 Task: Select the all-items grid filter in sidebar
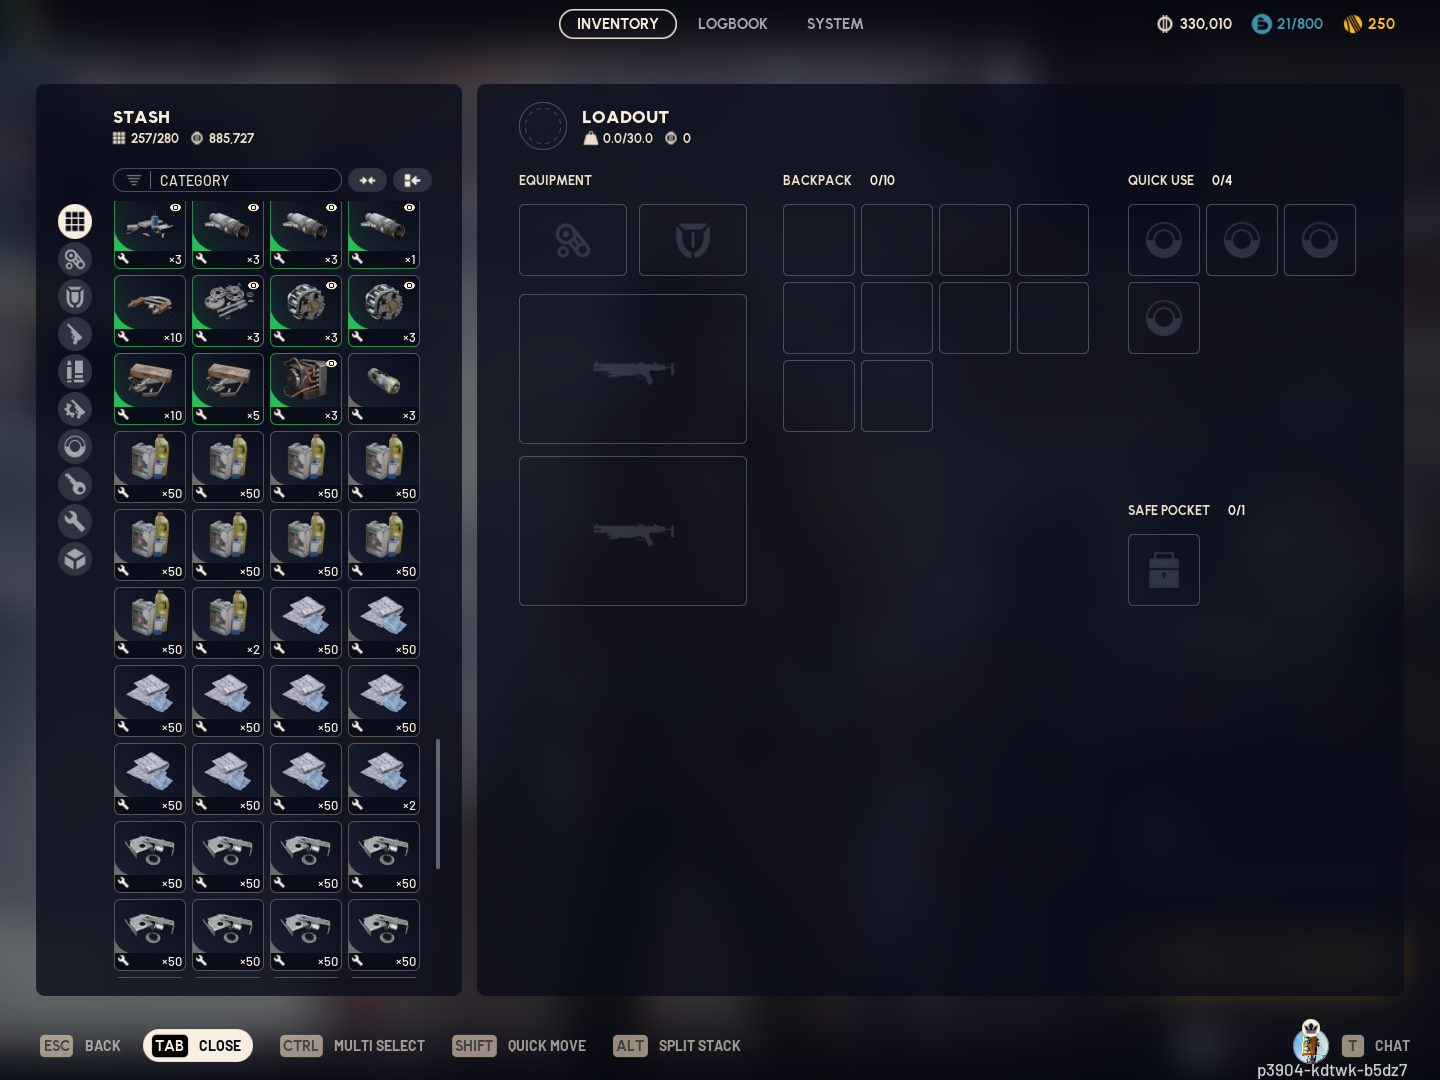click(x=75, y=221)
